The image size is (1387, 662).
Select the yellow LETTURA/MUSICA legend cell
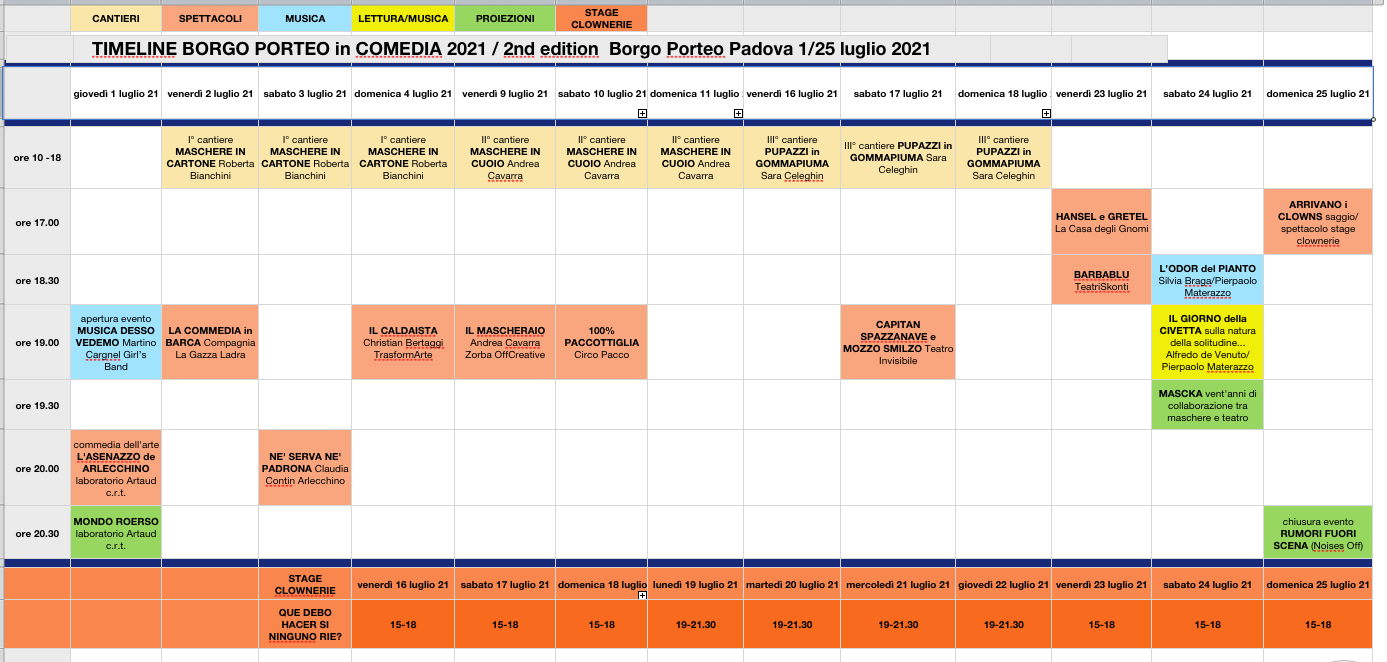[404, 18]
